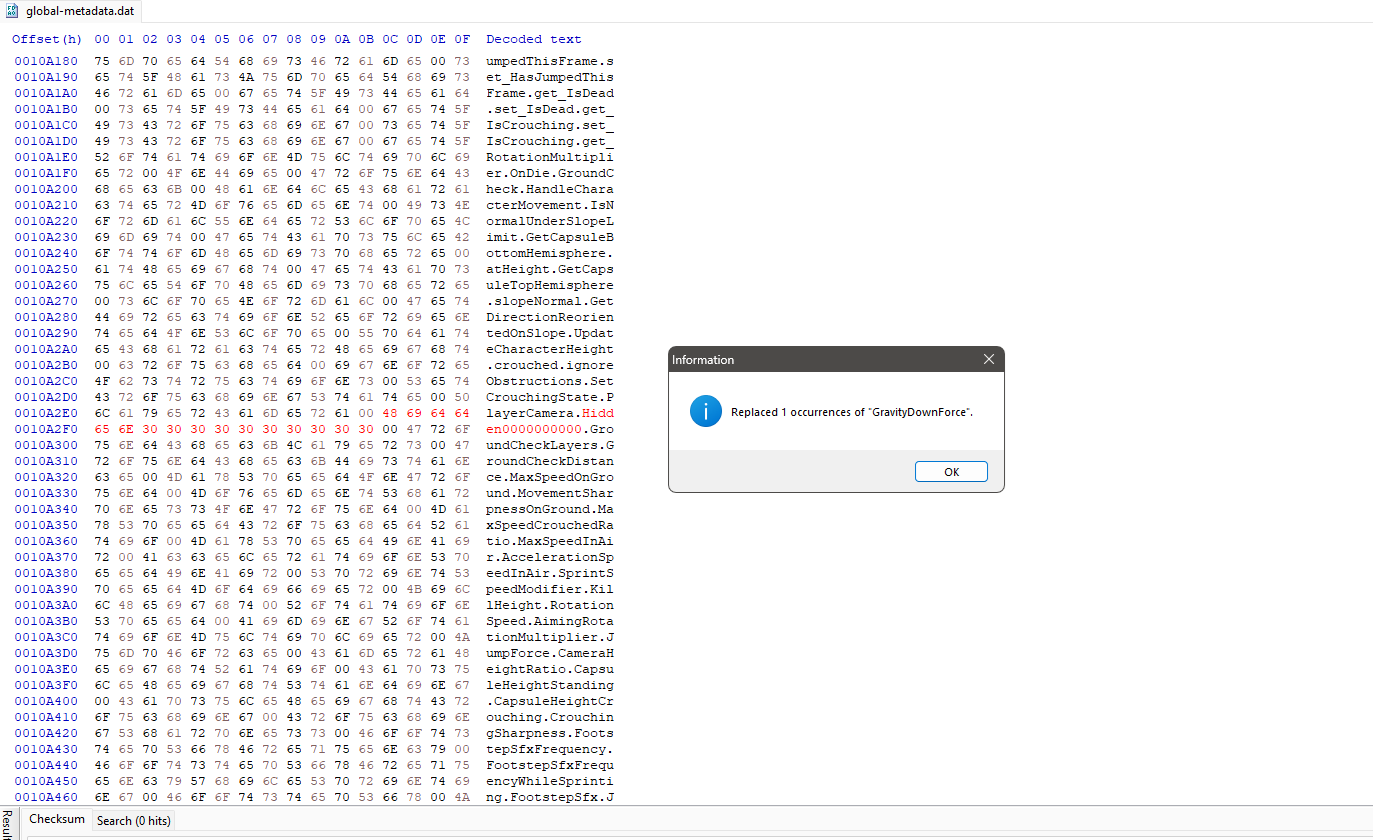1373x840 pixels.
Task: Click decoded text 'en0000000000.Gro'
Action: 550,430
